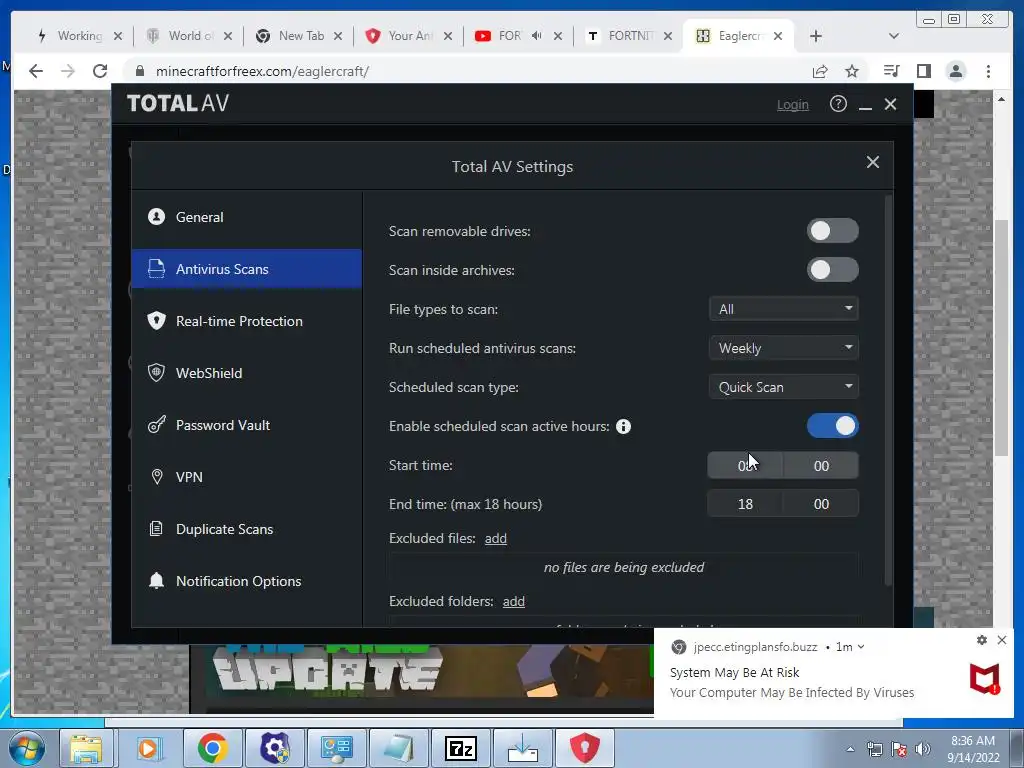
Task: Switch to the Working browser tab
Action: [x=78, y=36]
